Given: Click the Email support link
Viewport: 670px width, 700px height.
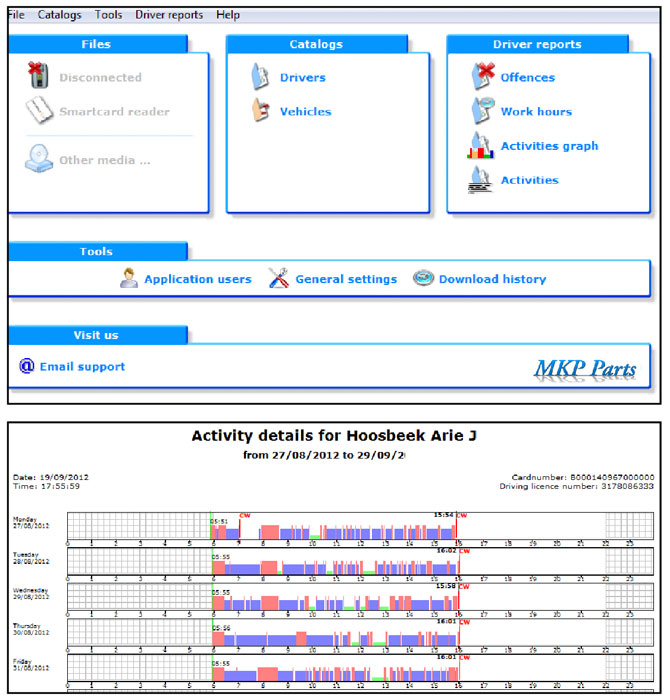Looking at the screenshot, I should (x=82, y=367).
